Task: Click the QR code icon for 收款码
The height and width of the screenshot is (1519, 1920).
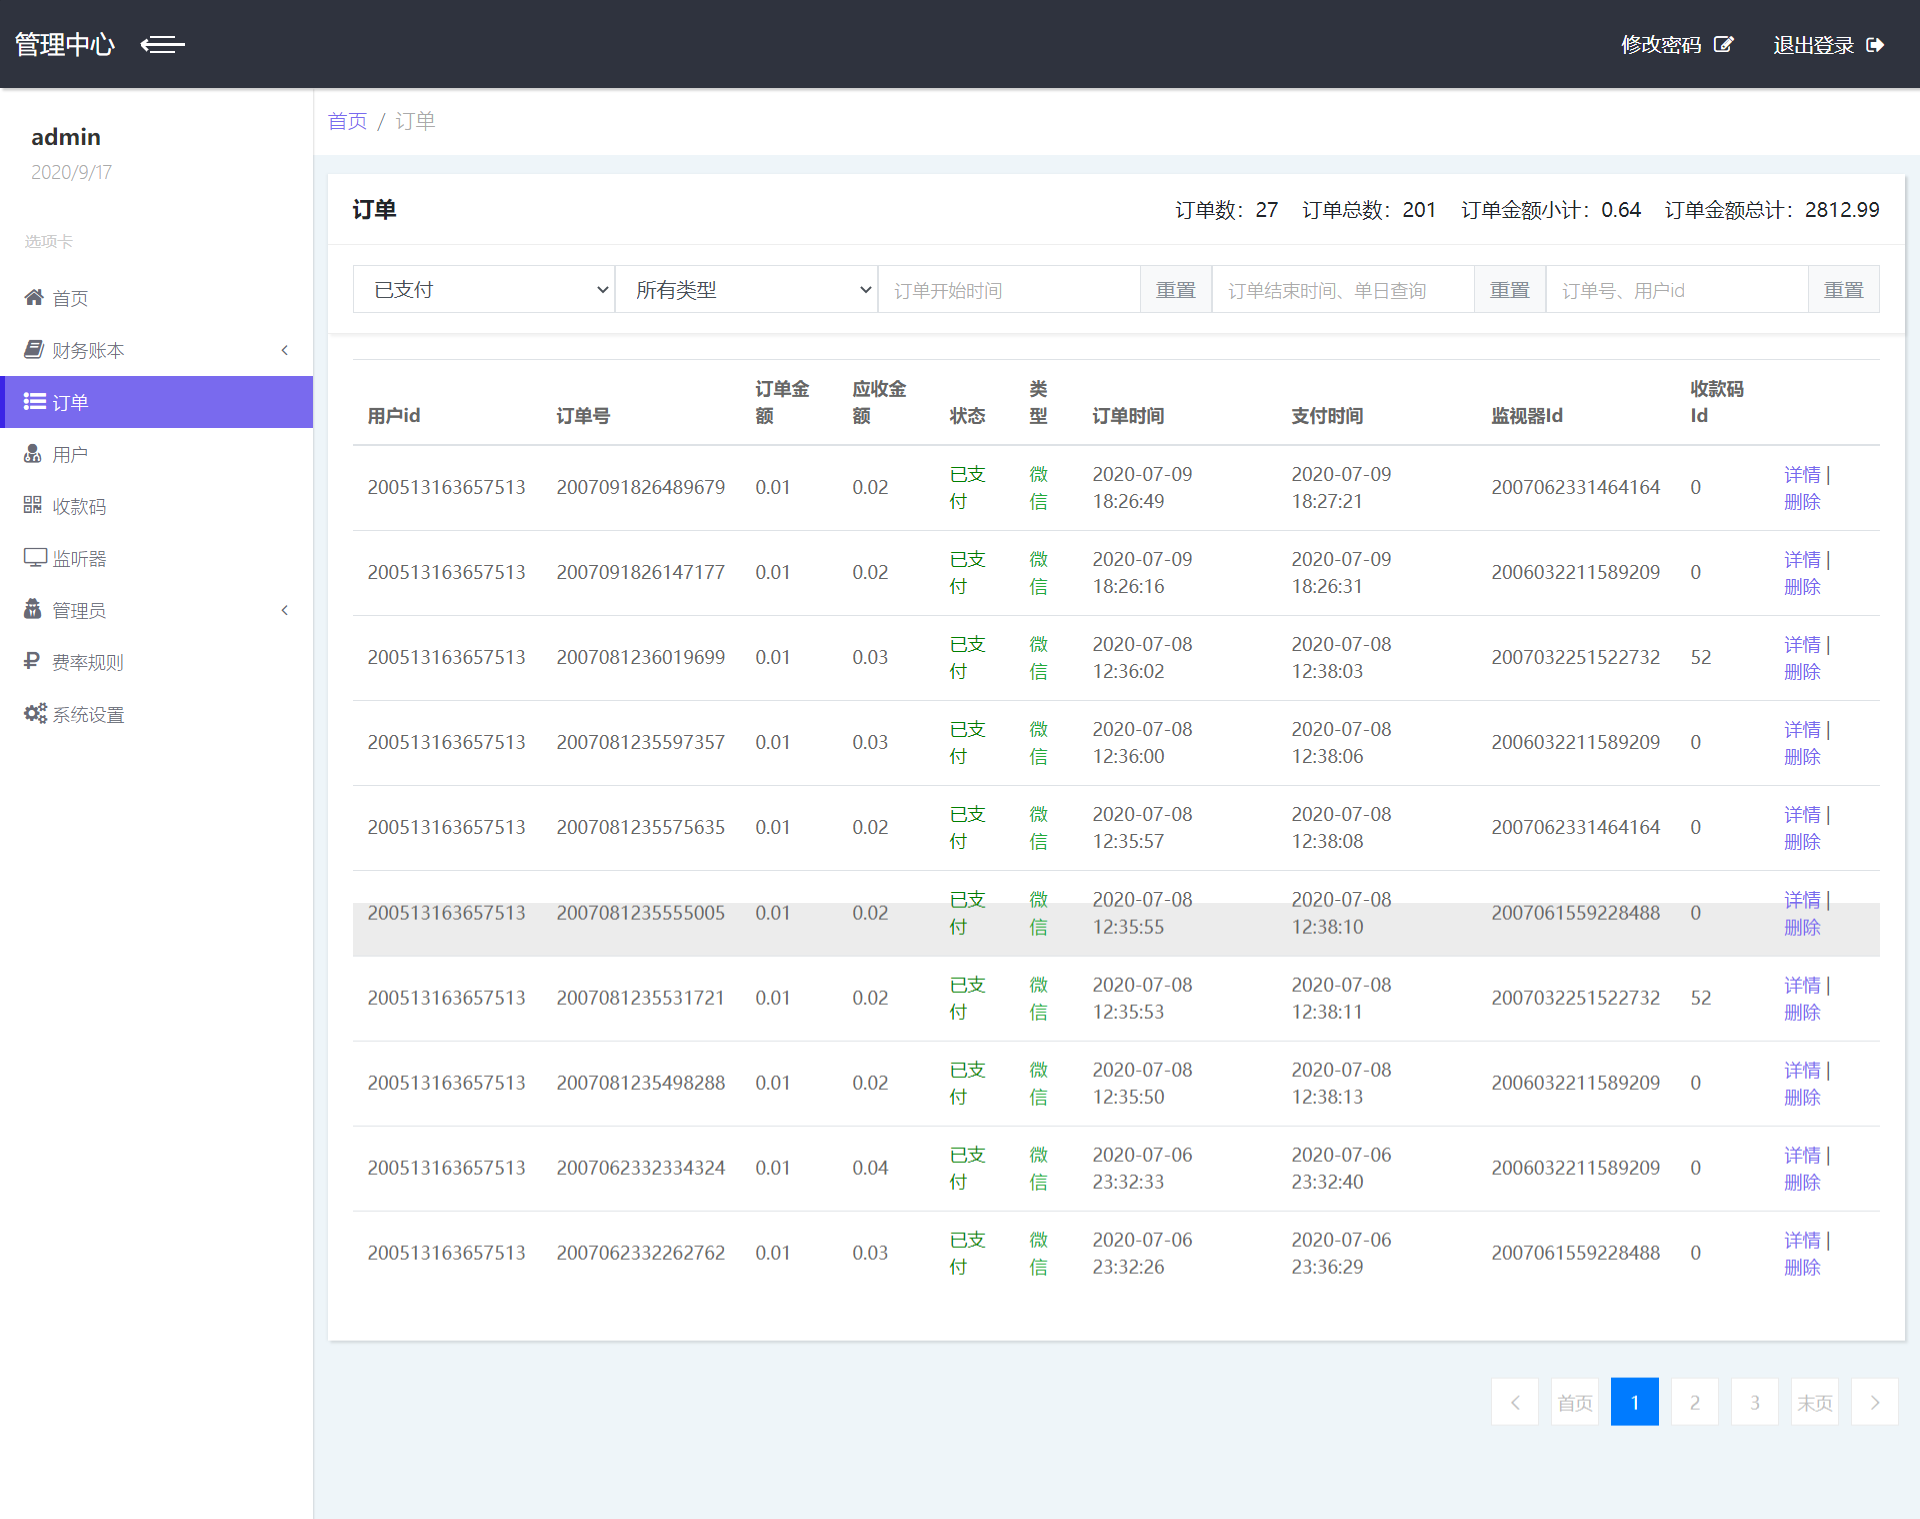Action: [x=33, y=505]
